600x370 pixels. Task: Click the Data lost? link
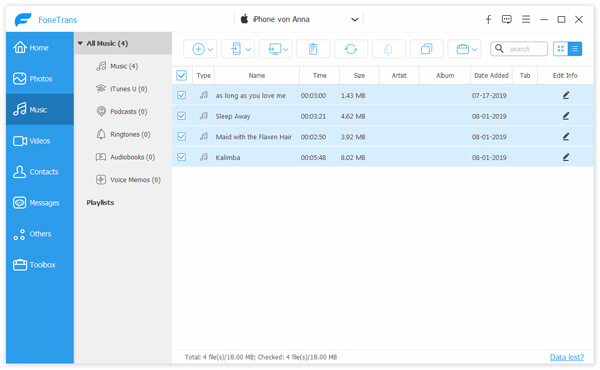(567, 357)
